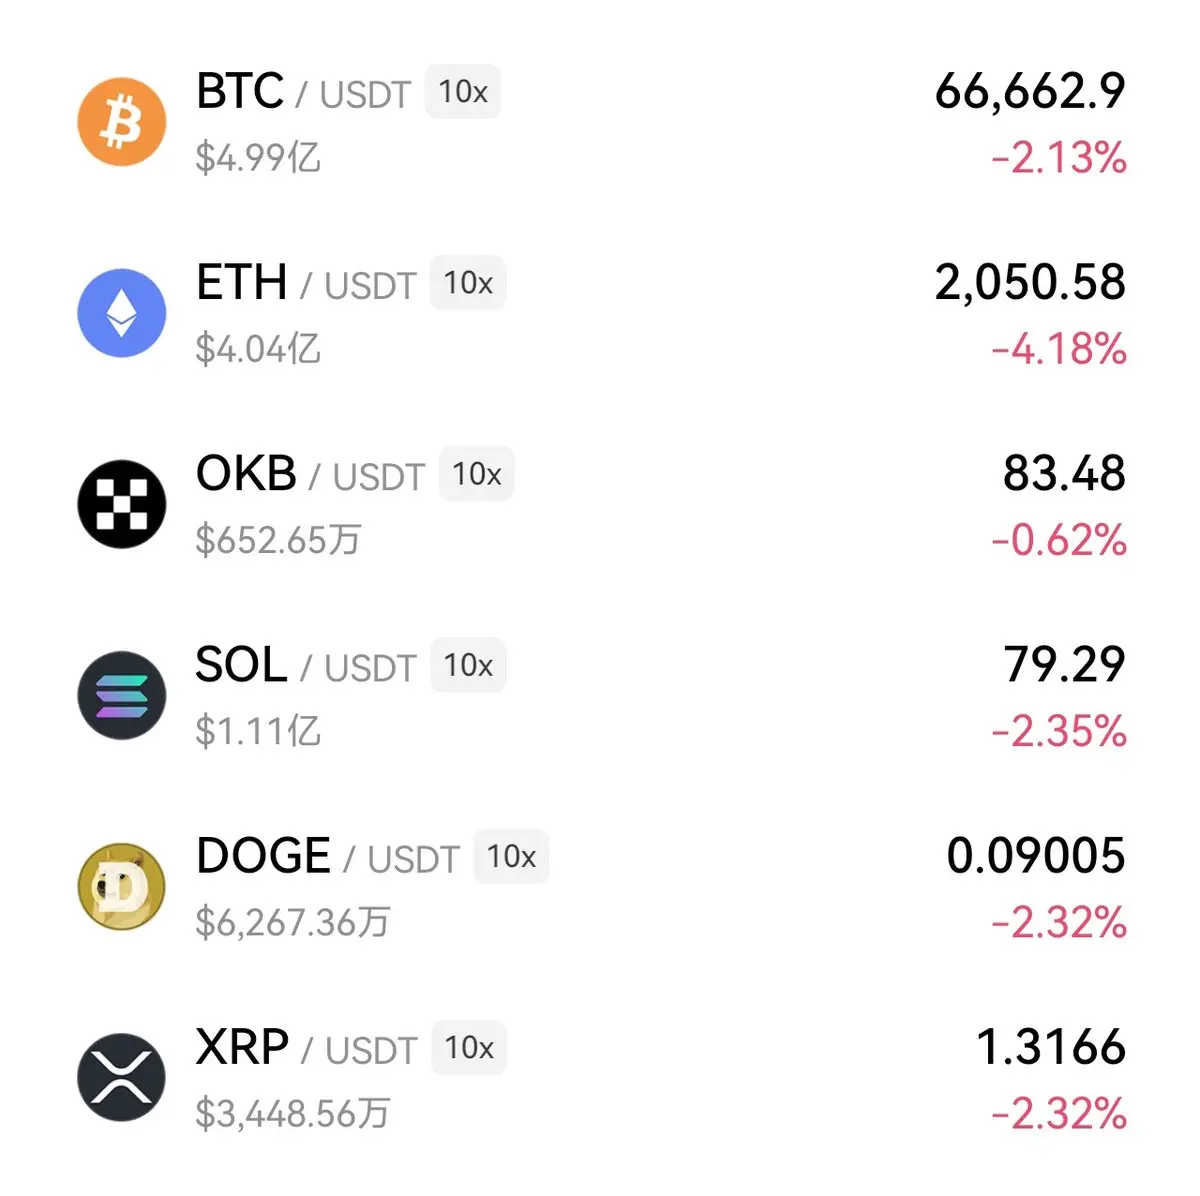
Task: Select the 10x leverage badge beside SOL
Action: click(468, 665)
